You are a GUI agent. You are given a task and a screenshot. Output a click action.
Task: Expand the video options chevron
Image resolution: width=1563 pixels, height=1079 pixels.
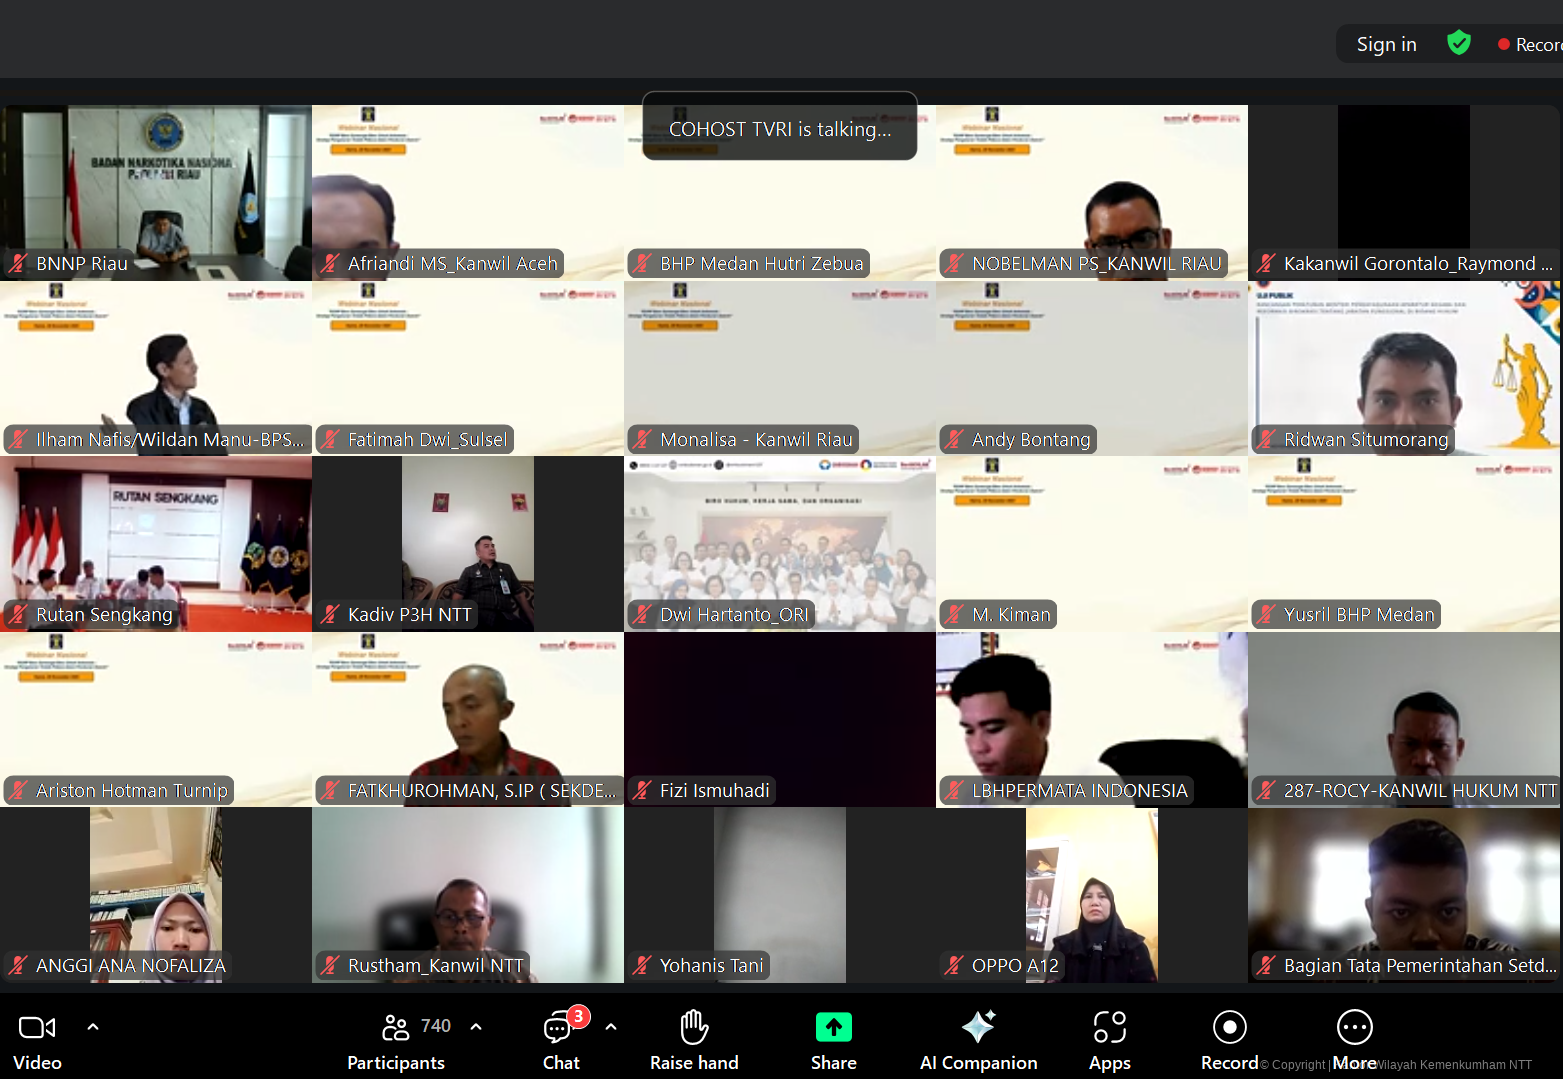(93, 1026)
